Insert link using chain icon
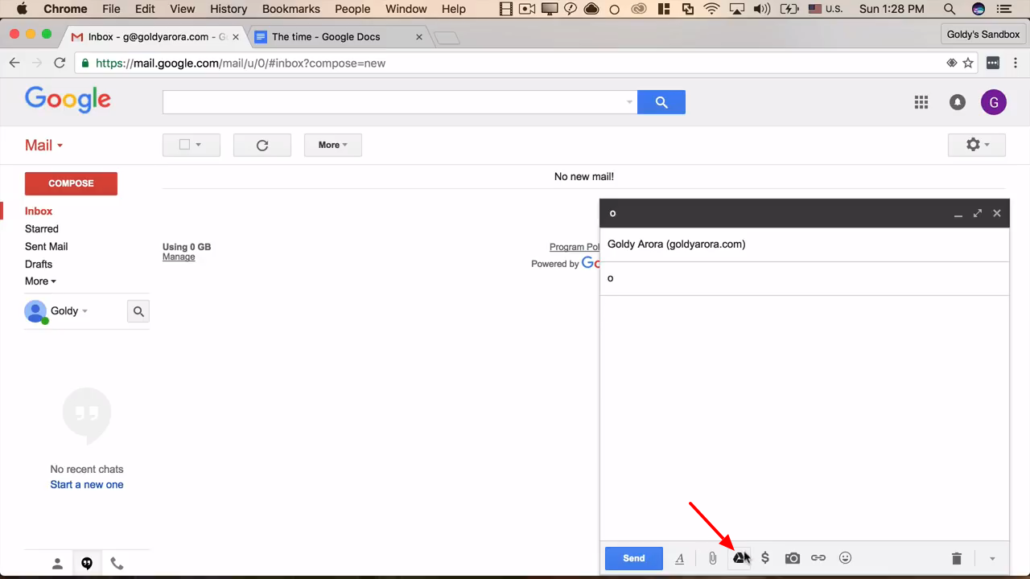The image size is (1030, 579). click(x=818, y=558)
